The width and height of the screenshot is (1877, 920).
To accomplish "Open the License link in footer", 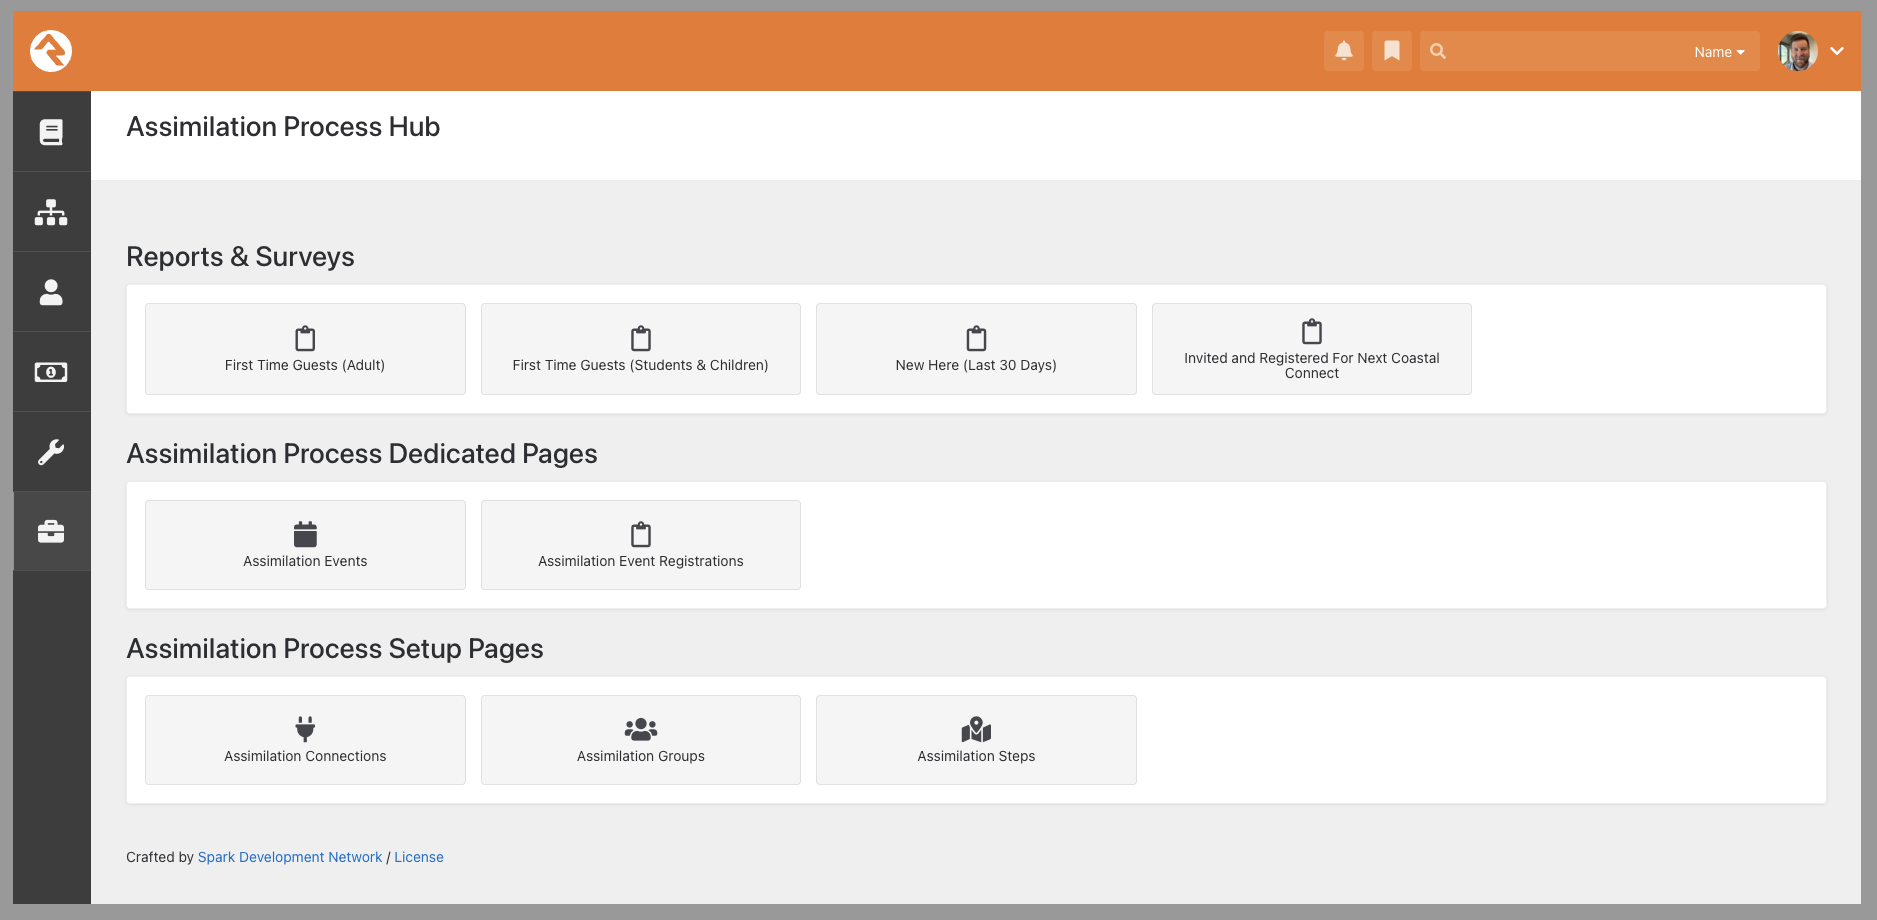I will [x=418, y=857].
